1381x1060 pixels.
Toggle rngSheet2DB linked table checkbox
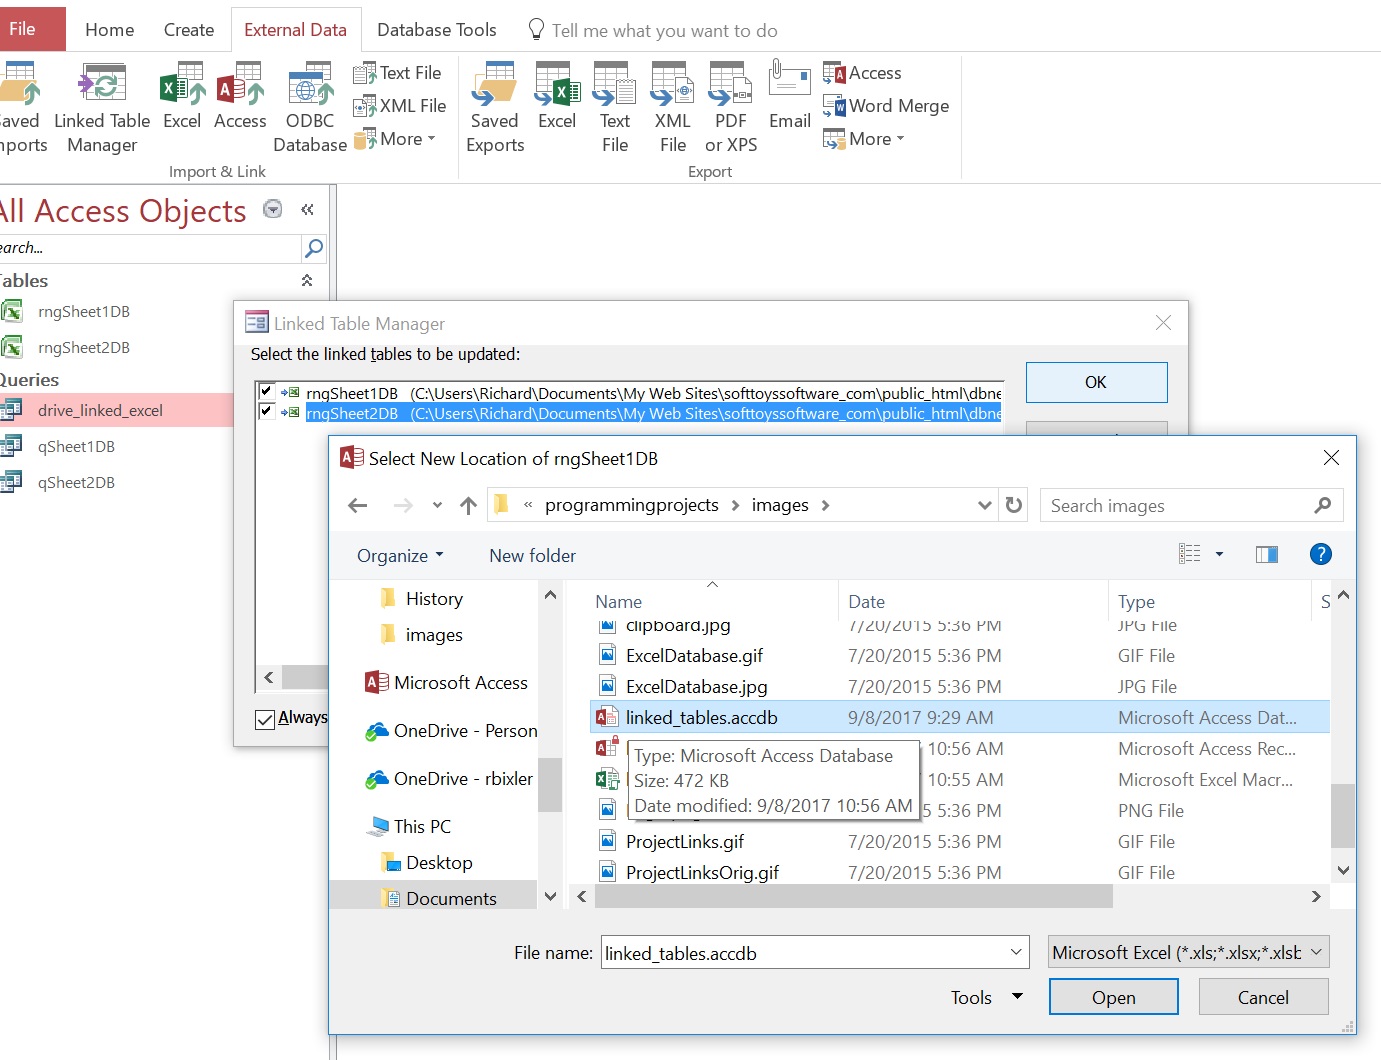[x=266, y=411]
